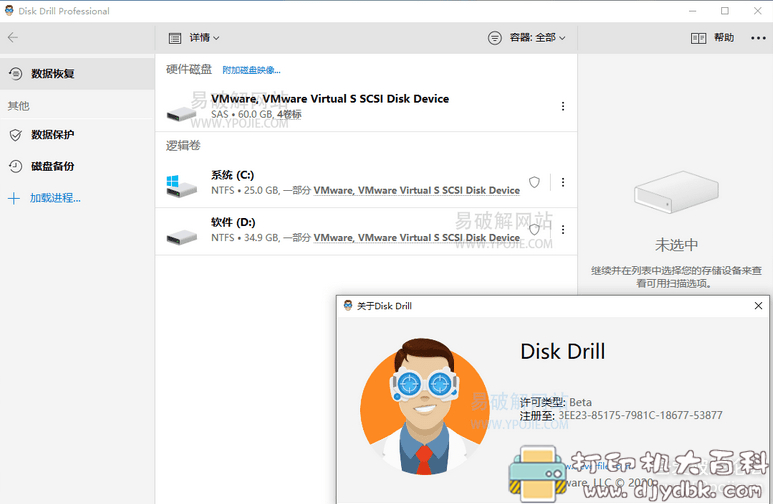Click the parent disk link under 软件 (D:)
The width and height of the screenshot is (773, 504).
pyautogui.click(x=417, y=238)
